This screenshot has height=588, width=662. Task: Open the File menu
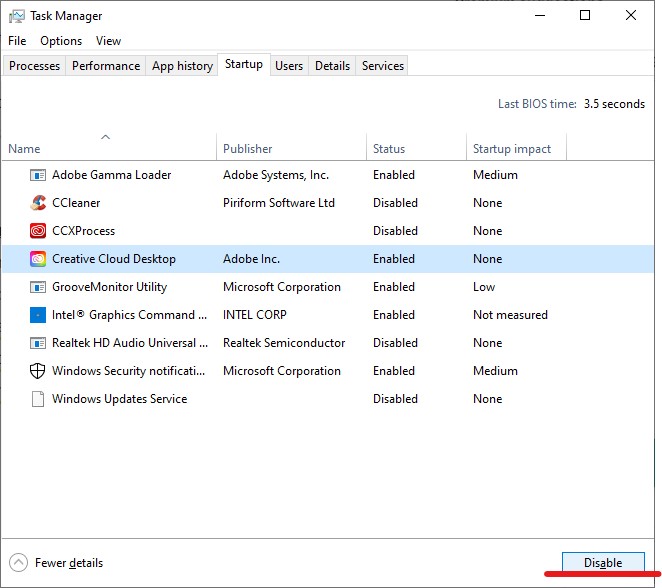(17, 41)
